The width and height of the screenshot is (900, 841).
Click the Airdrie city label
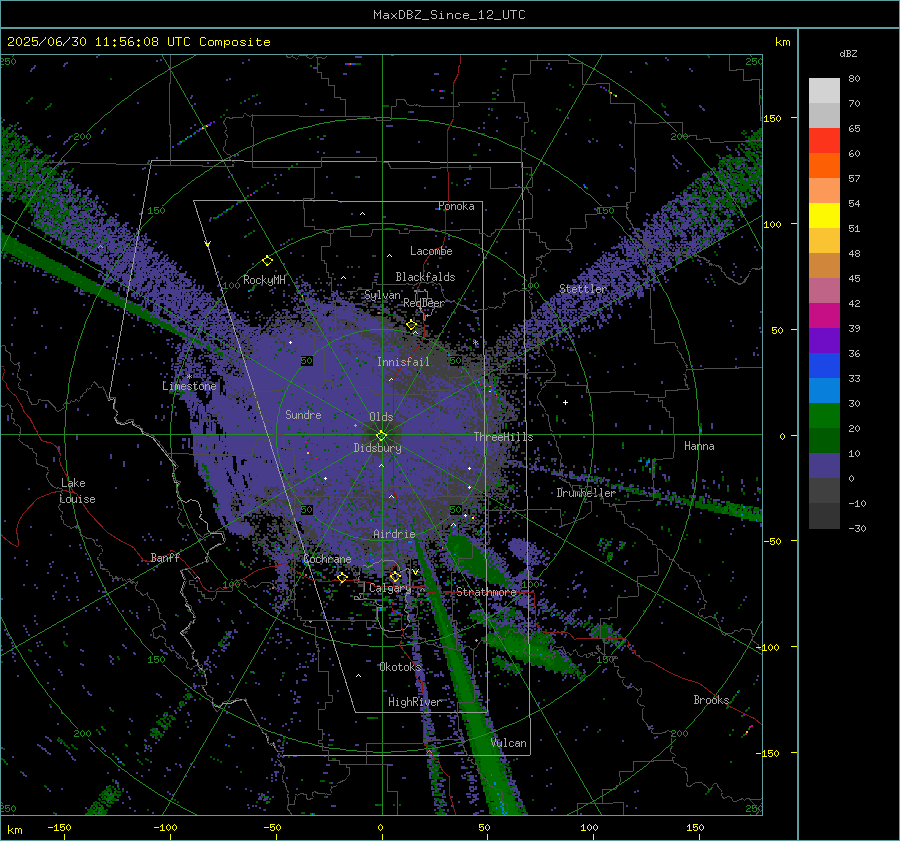click(394, 534)
